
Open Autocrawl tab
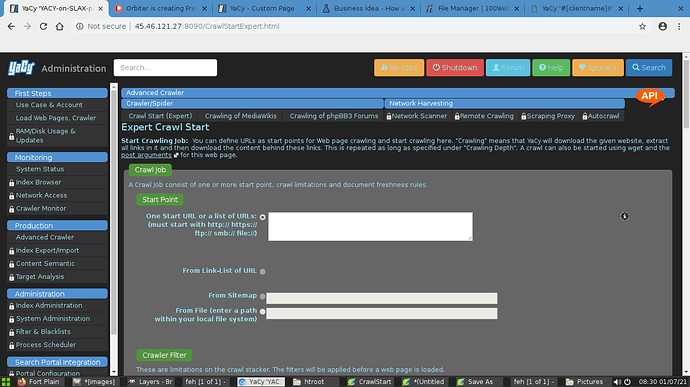(x=601, y=116)
